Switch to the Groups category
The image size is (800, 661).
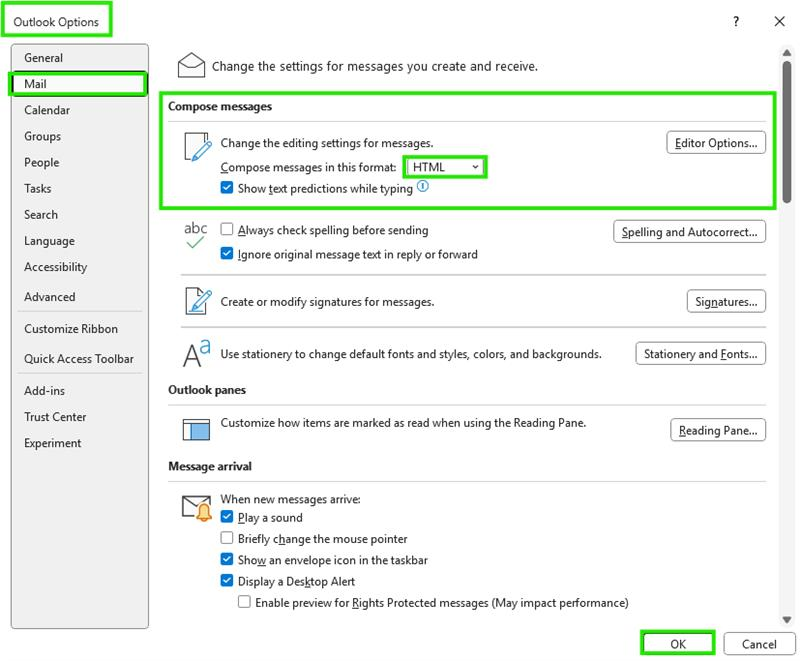point(79,136)
